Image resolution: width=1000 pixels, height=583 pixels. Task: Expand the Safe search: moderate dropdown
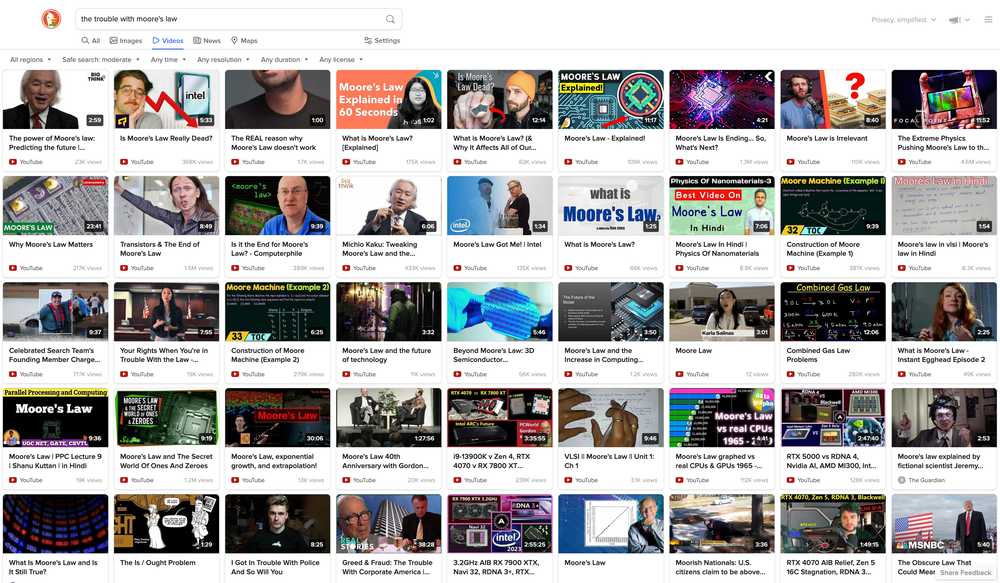point(100,60)
